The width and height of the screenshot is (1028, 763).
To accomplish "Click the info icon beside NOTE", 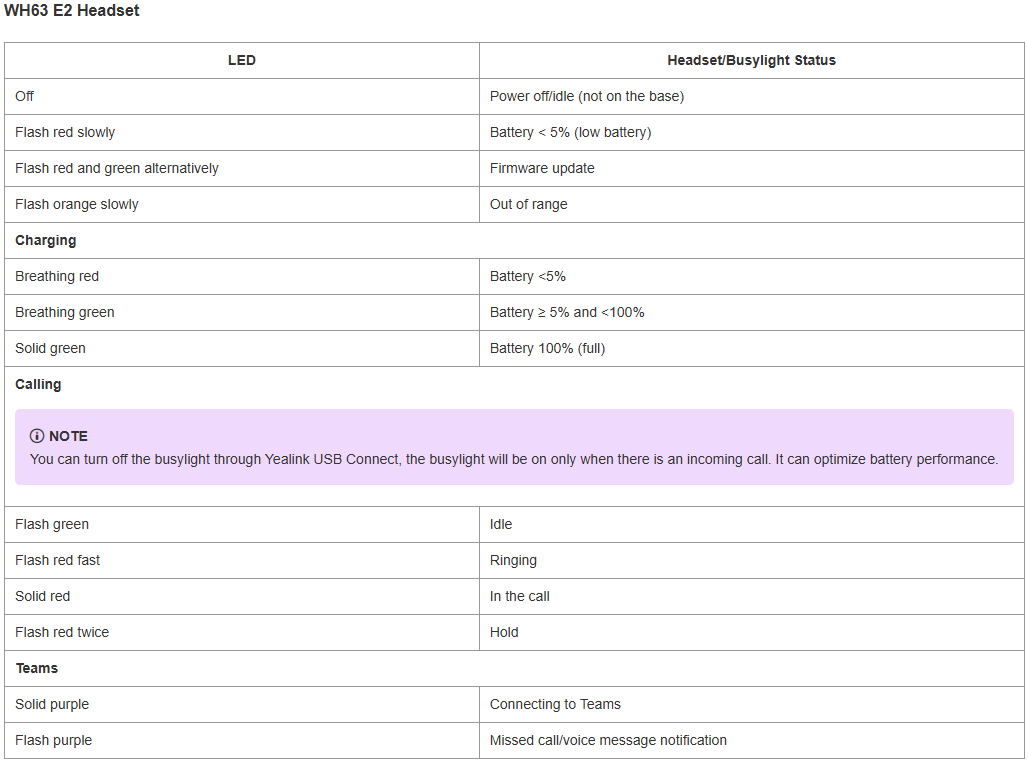I will pos(37,436).
